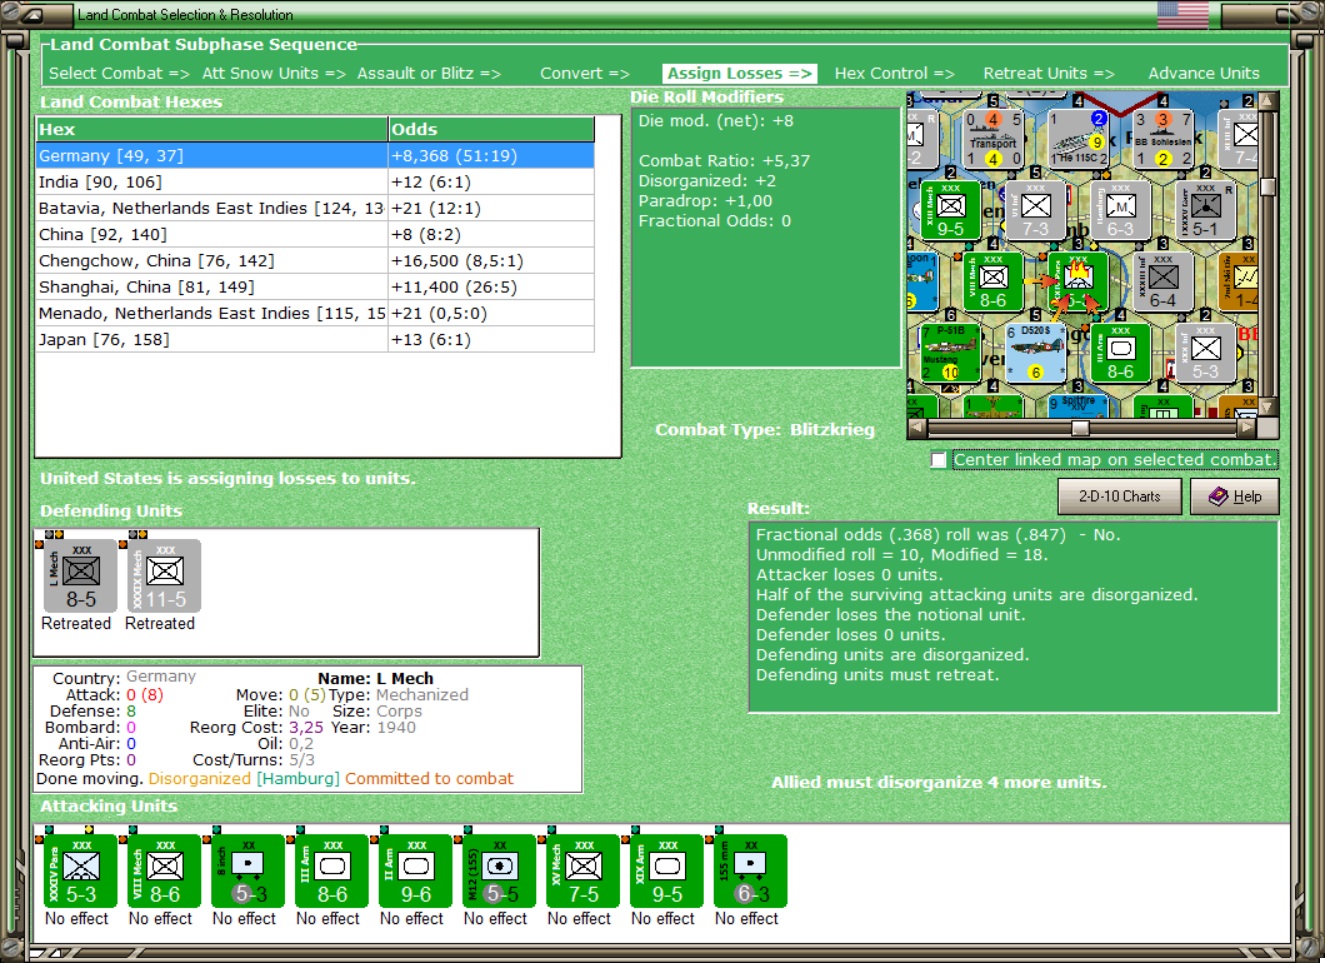The height and width of the screenshot is (963, 1325).
Task: Click the map scroll up arrow
Action: 1268,101
